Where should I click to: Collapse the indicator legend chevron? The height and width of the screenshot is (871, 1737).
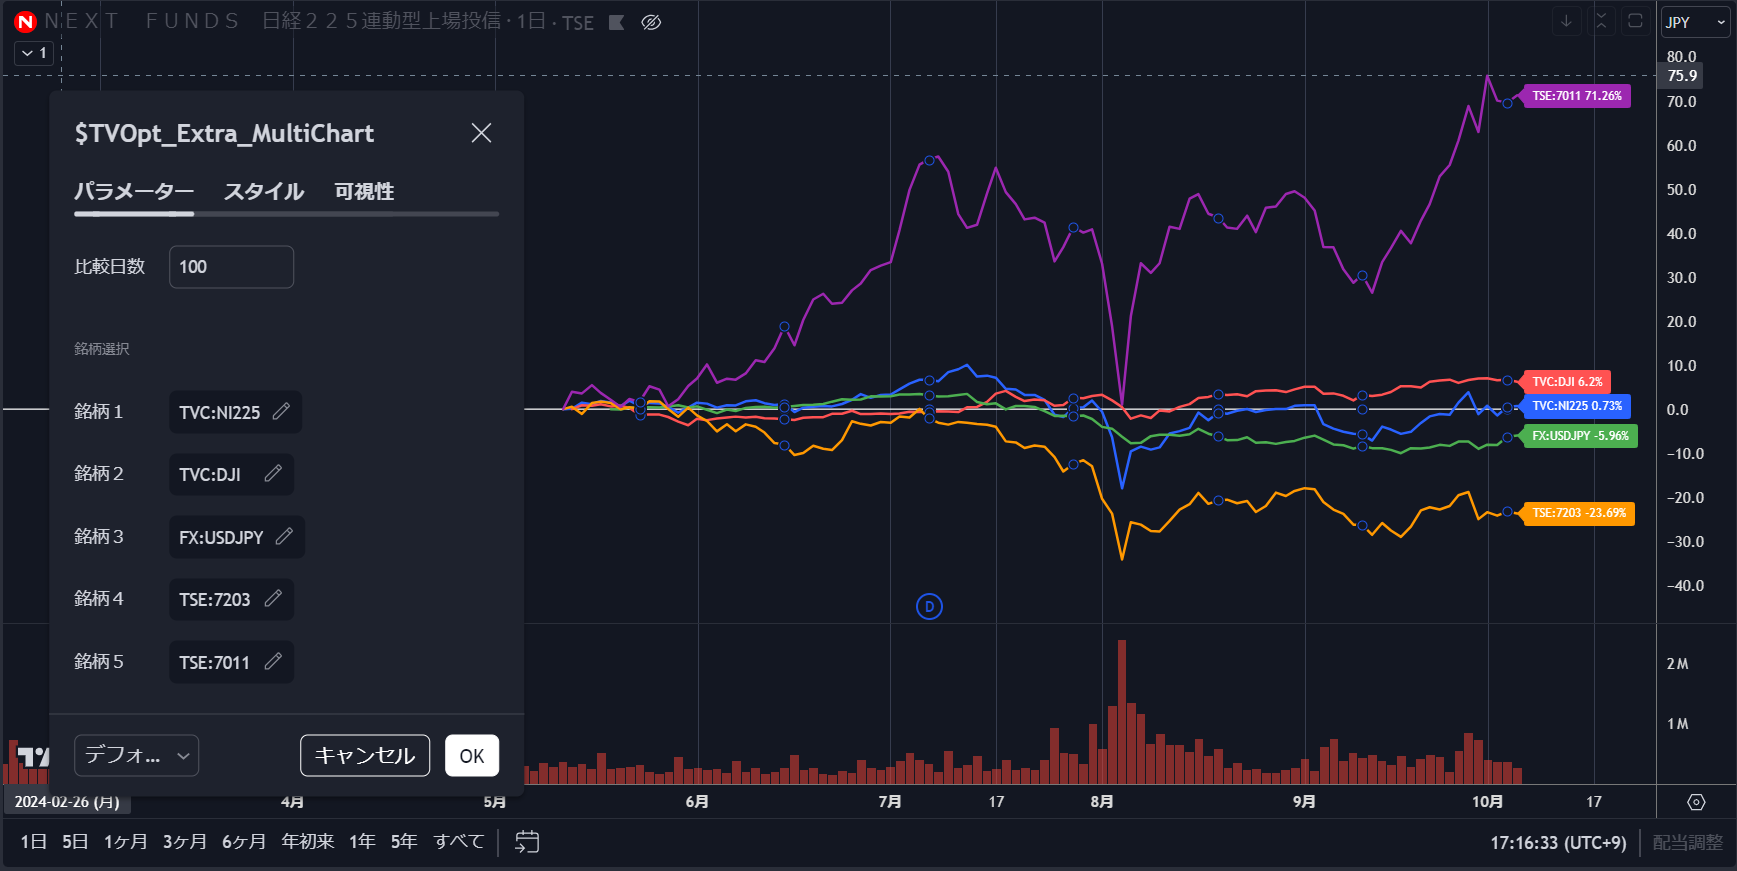34,53
